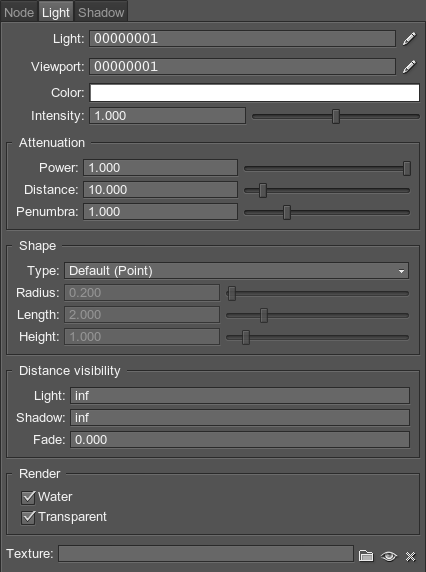Image resolution: width=426 pixels, height=572 pixels.
Task: Toggle the Transparent render checkbox
Action: tap(28, 517)
